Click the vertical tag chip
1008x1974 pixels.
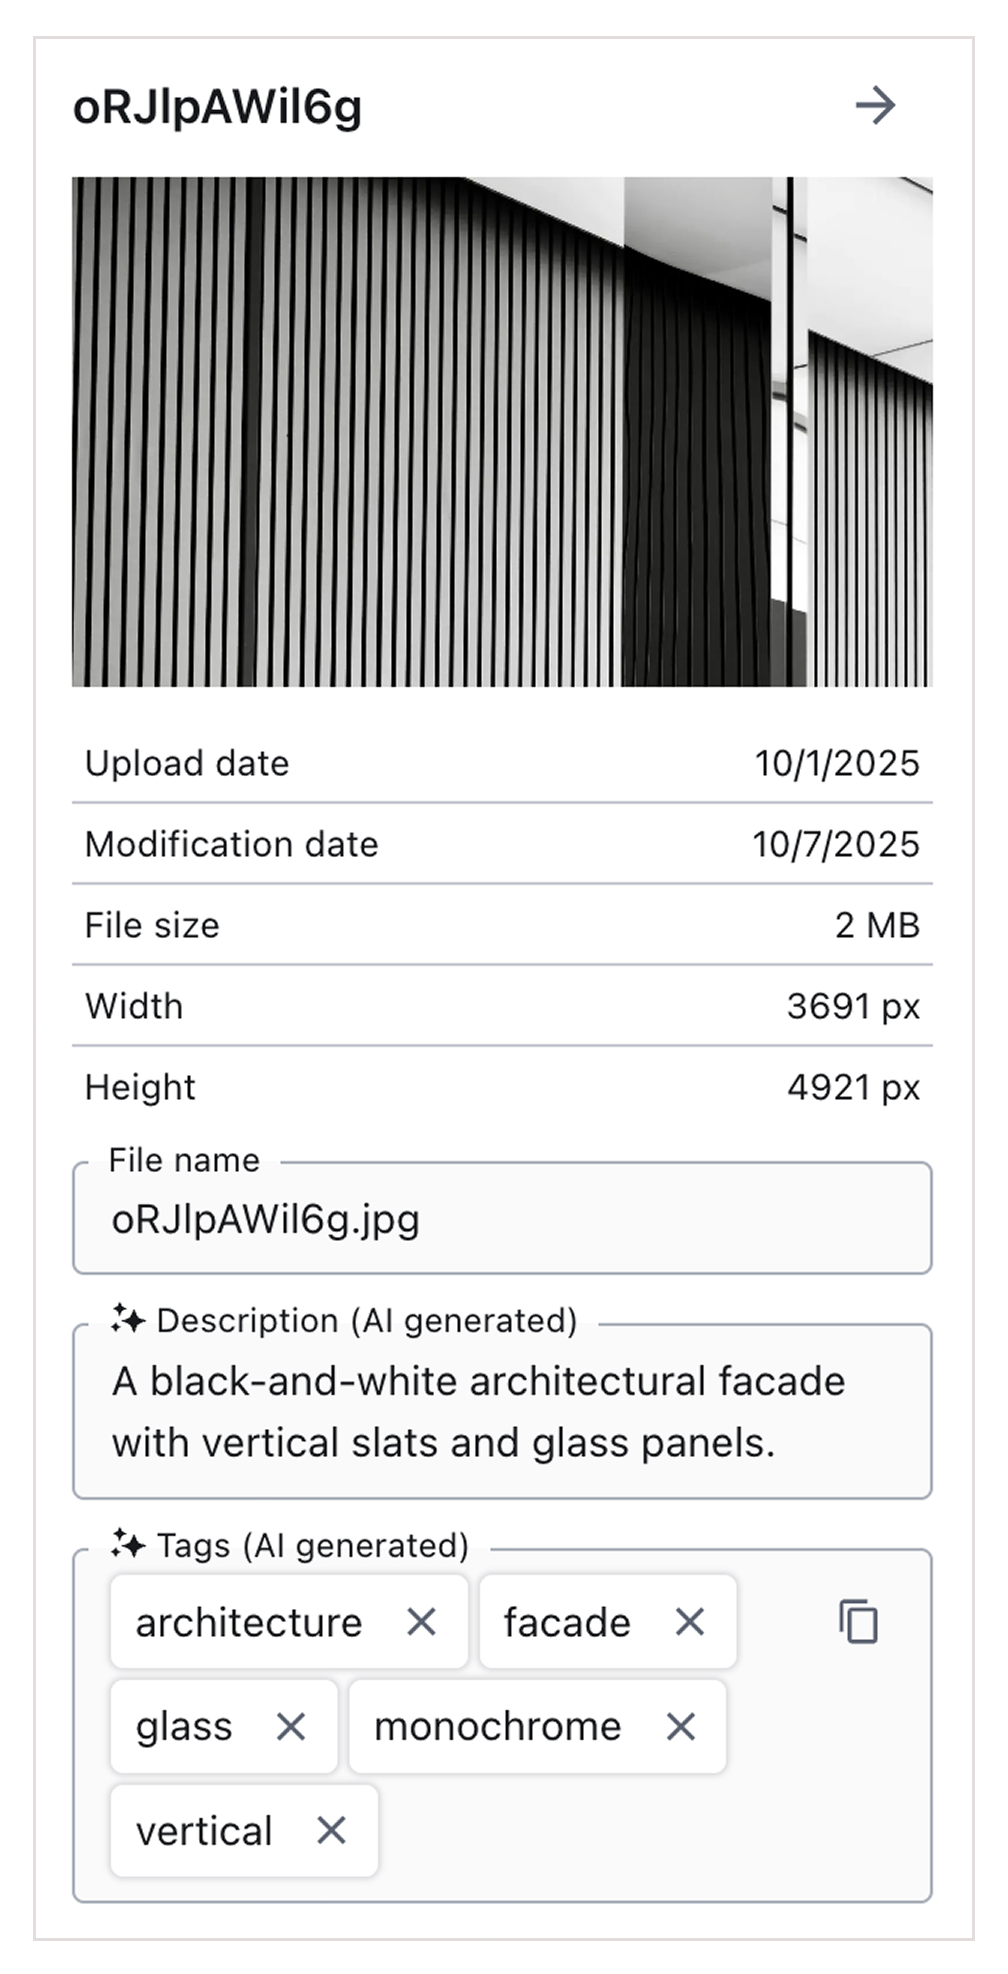tap(206, 1830)
